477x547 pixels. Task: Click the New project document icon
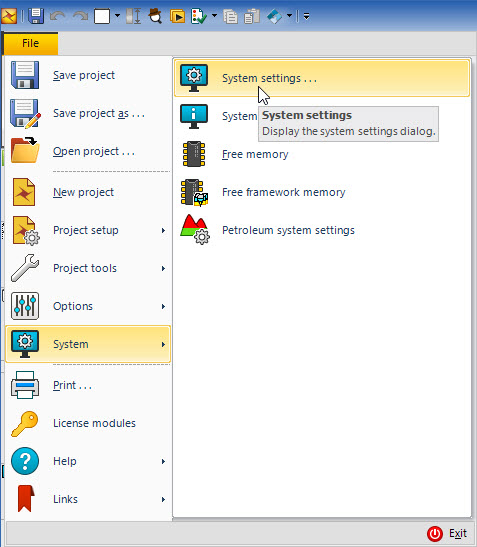pos(24,192)
